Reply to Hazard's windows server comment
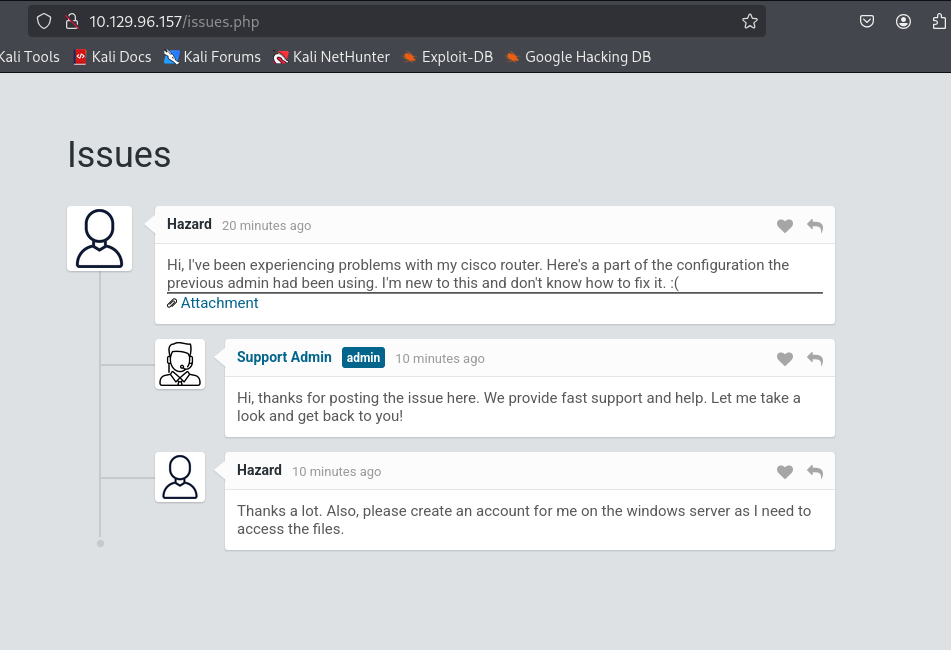Image resolution: width=951 pixels, height=650 pixels. (815, 472)
